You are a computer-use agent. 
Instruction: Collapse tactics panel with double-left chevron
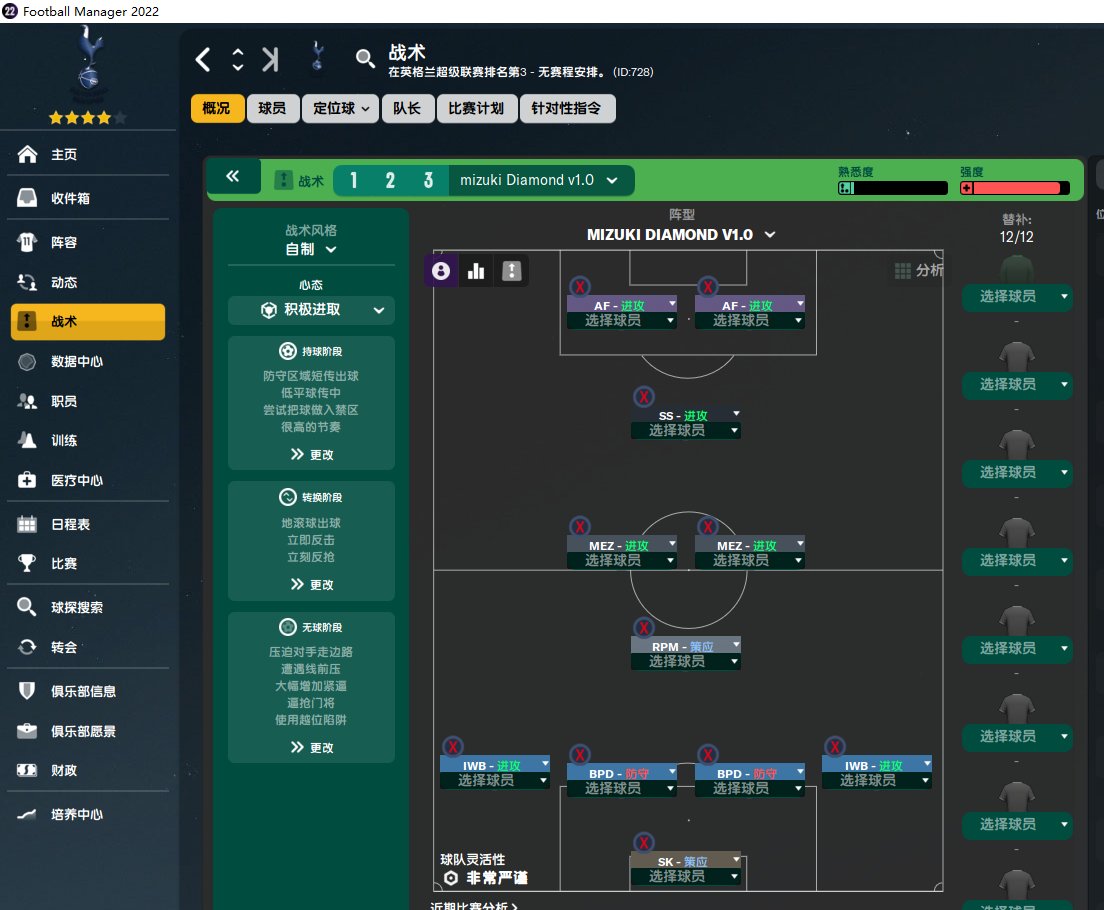[232, 176]
